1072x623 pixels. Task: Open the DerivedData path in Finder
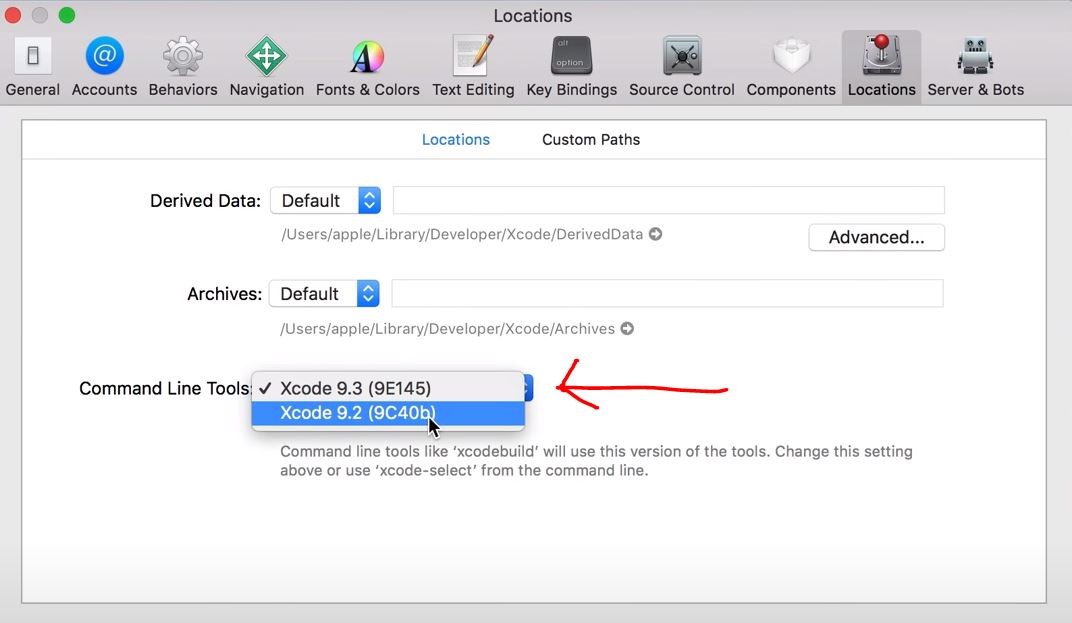tap(655, 234)
